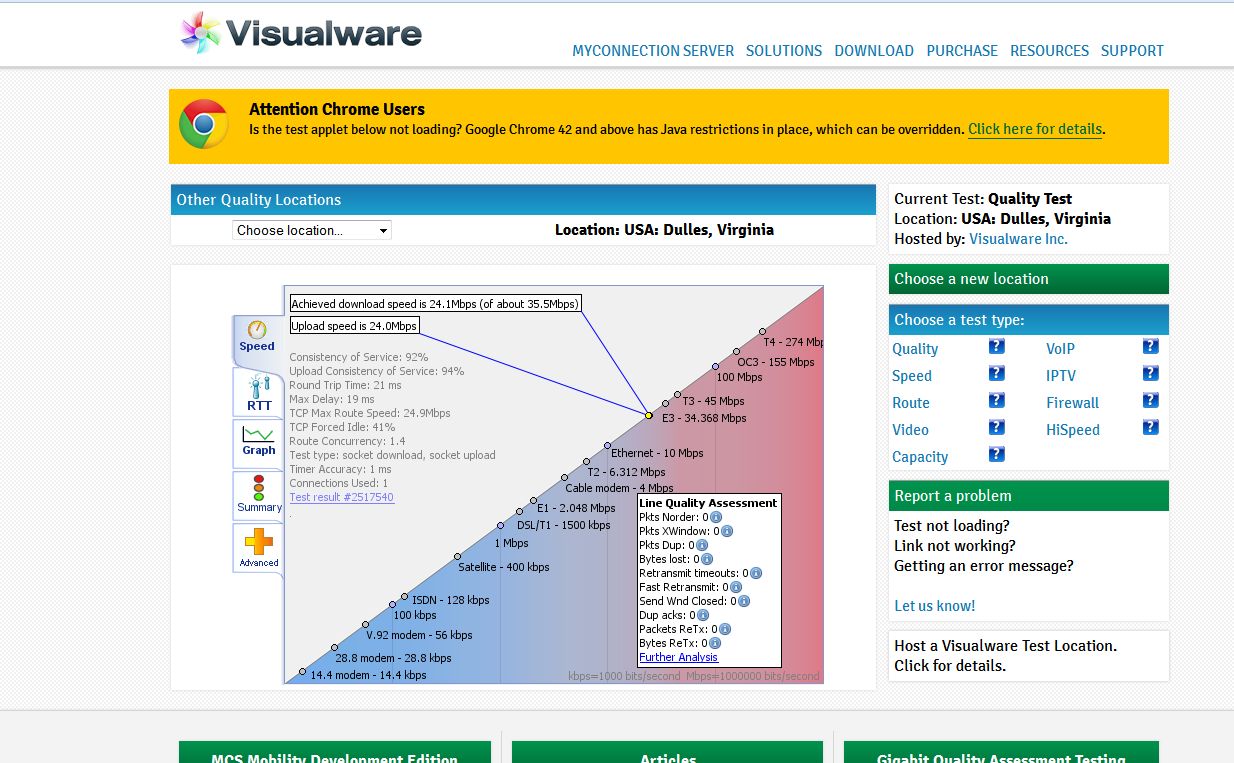Click the Satellite - 400 kbps graph point
Image resolution: width=1234 pixels, height=763 pixels.
tap(457, 556)
